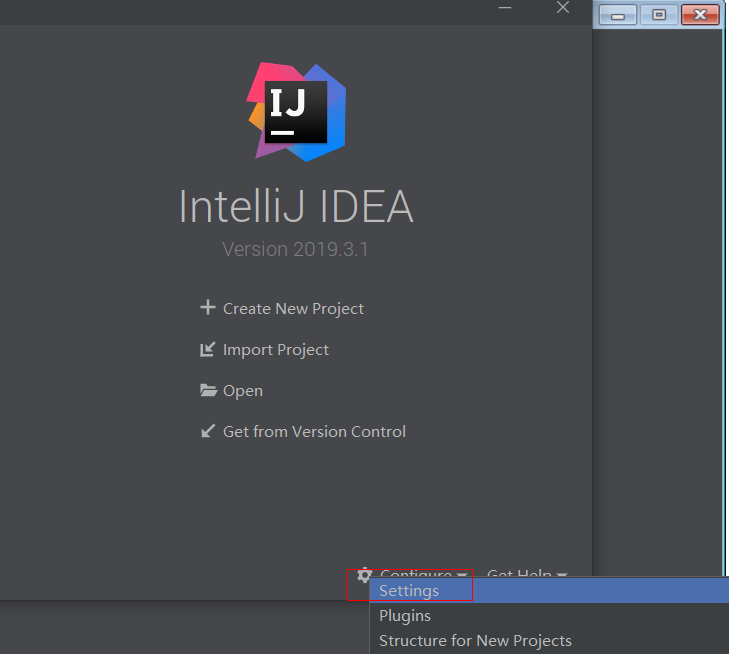This screenshot has width=729, height=654.
Task: Choose the Open text link
Action: 243,391
